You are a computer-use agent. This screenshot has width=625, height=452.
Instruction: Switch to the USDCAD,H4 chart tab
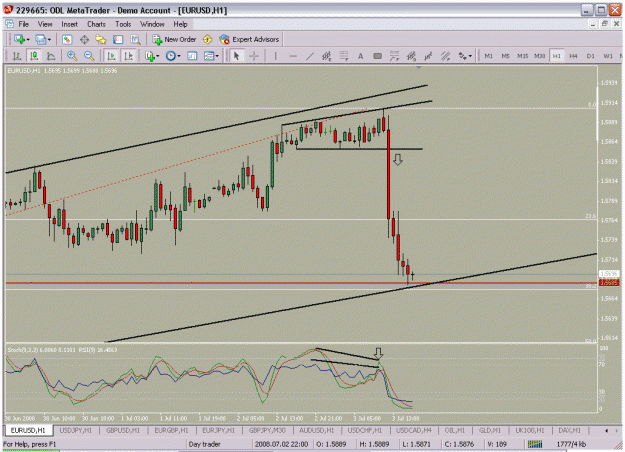tap(414, 430)
